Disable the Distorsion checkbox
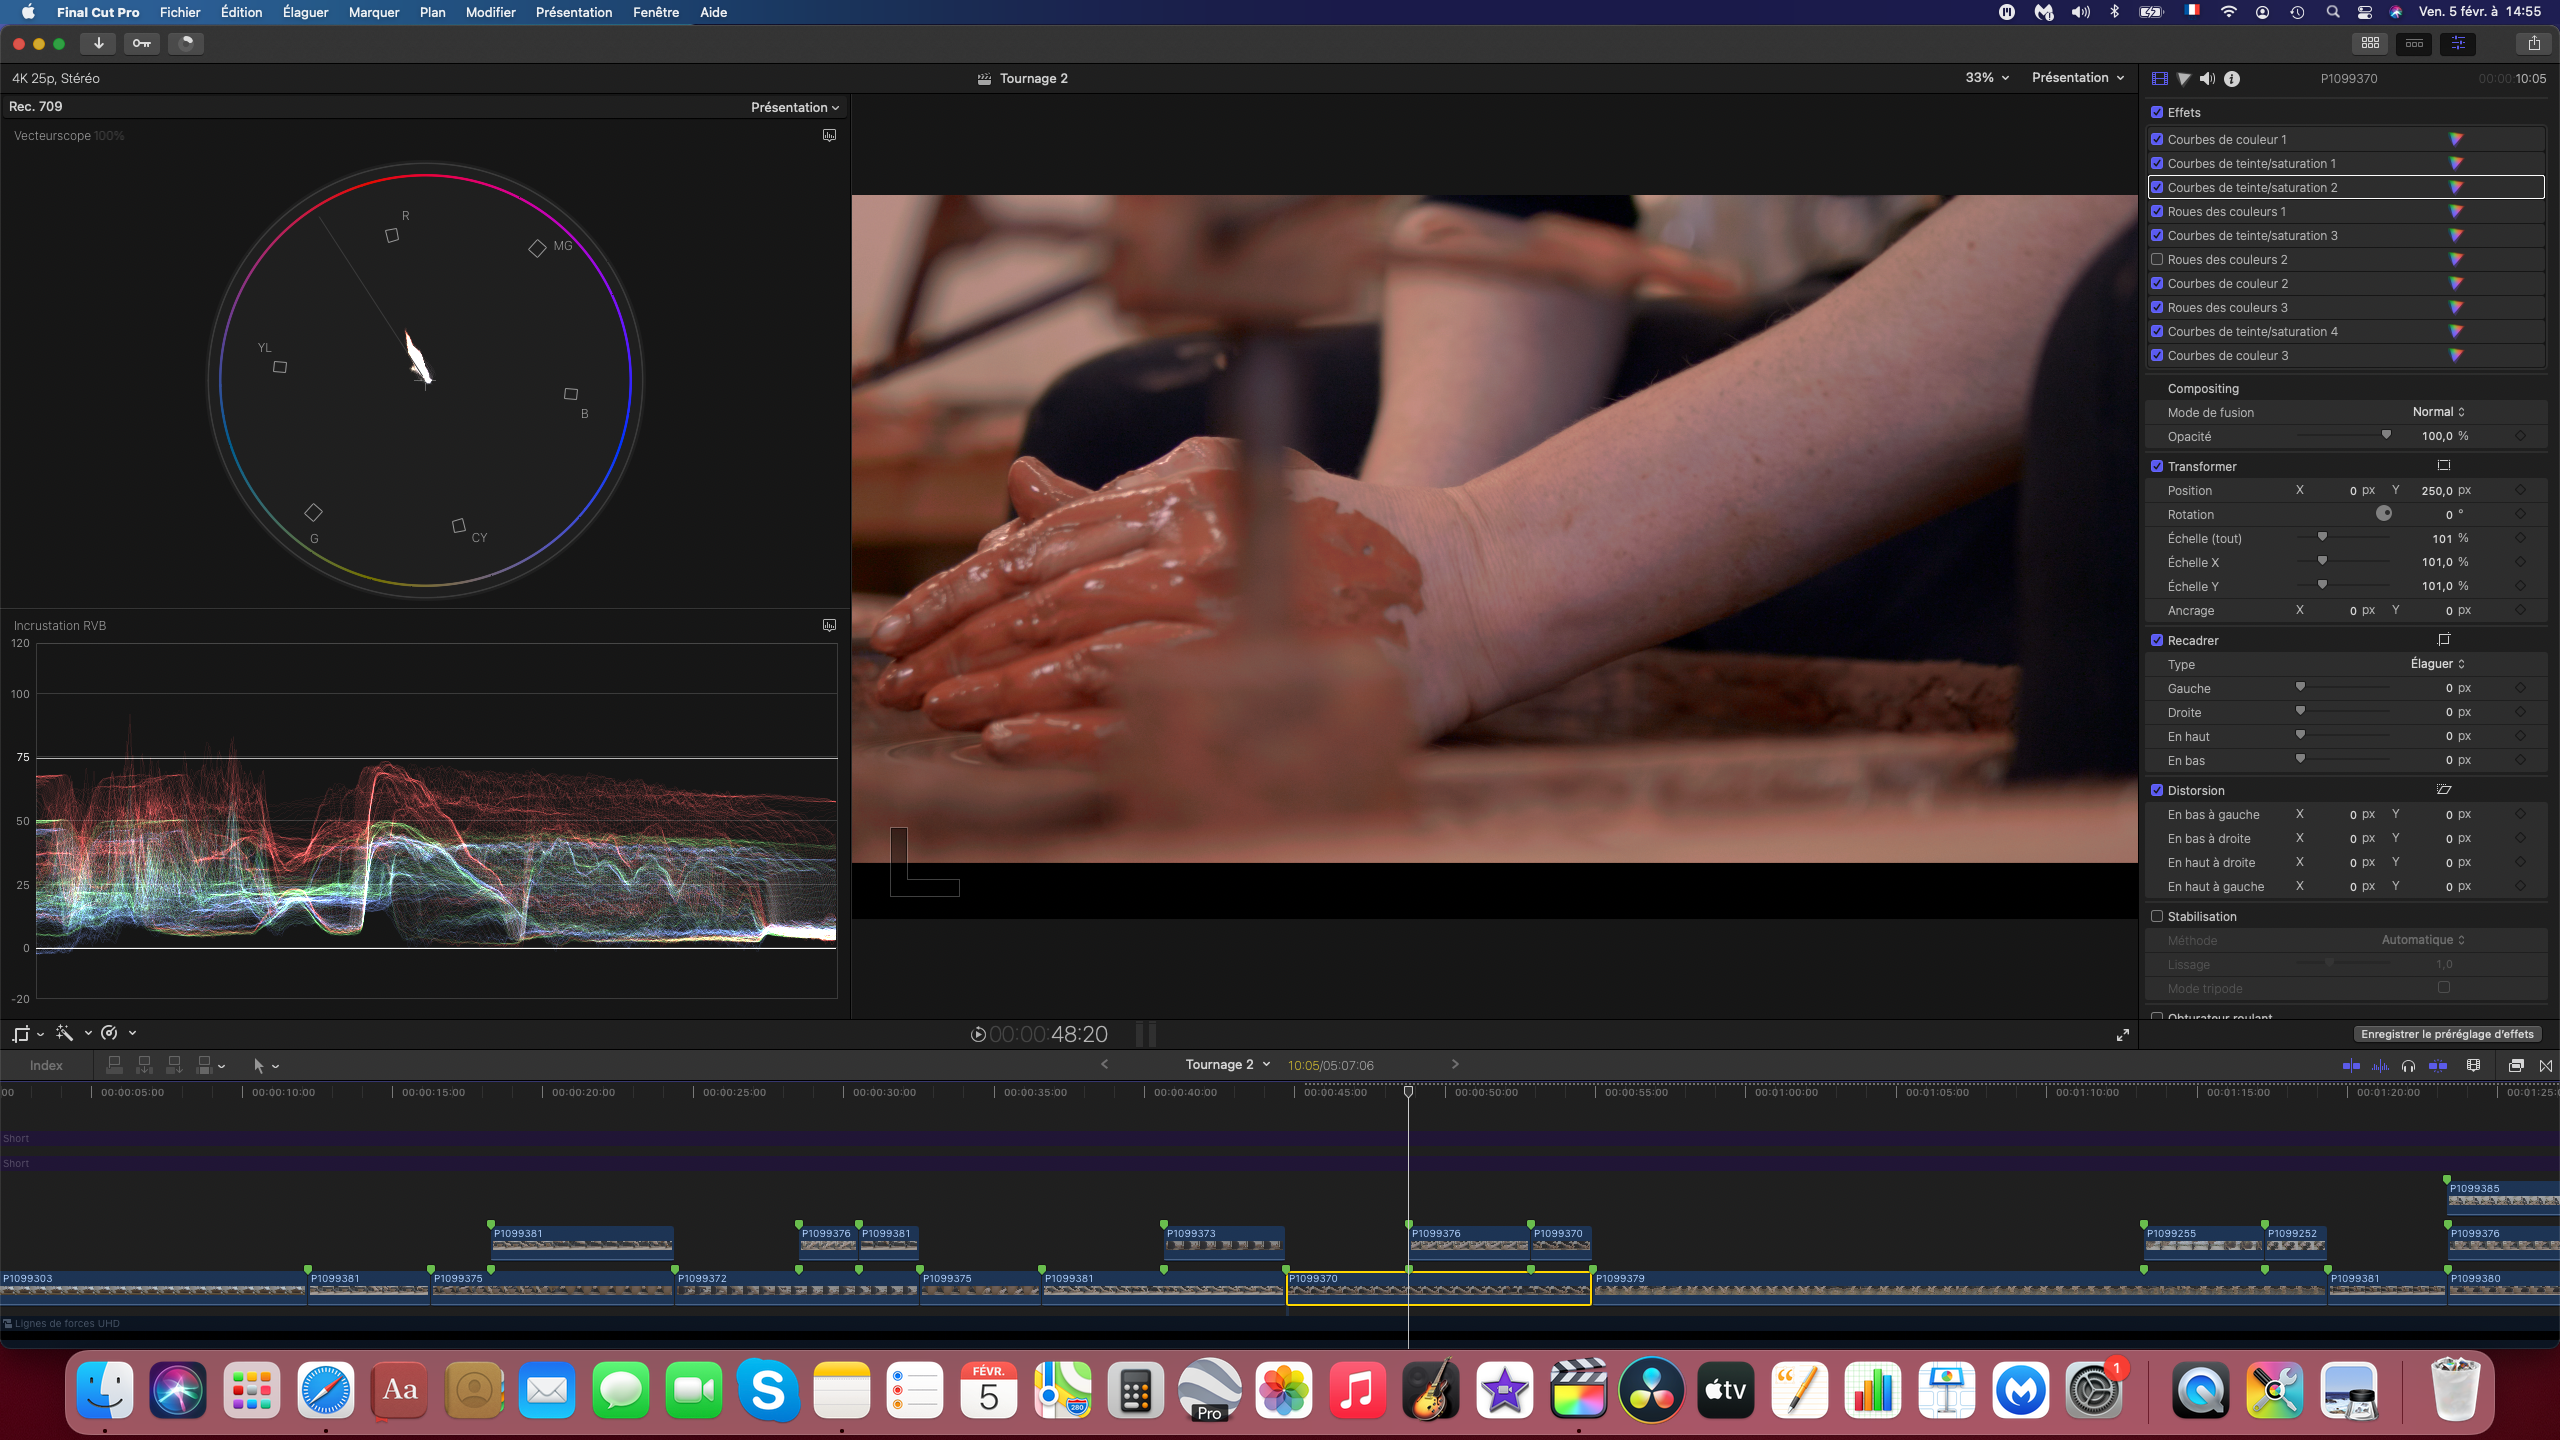 (x=2157, y=790)
